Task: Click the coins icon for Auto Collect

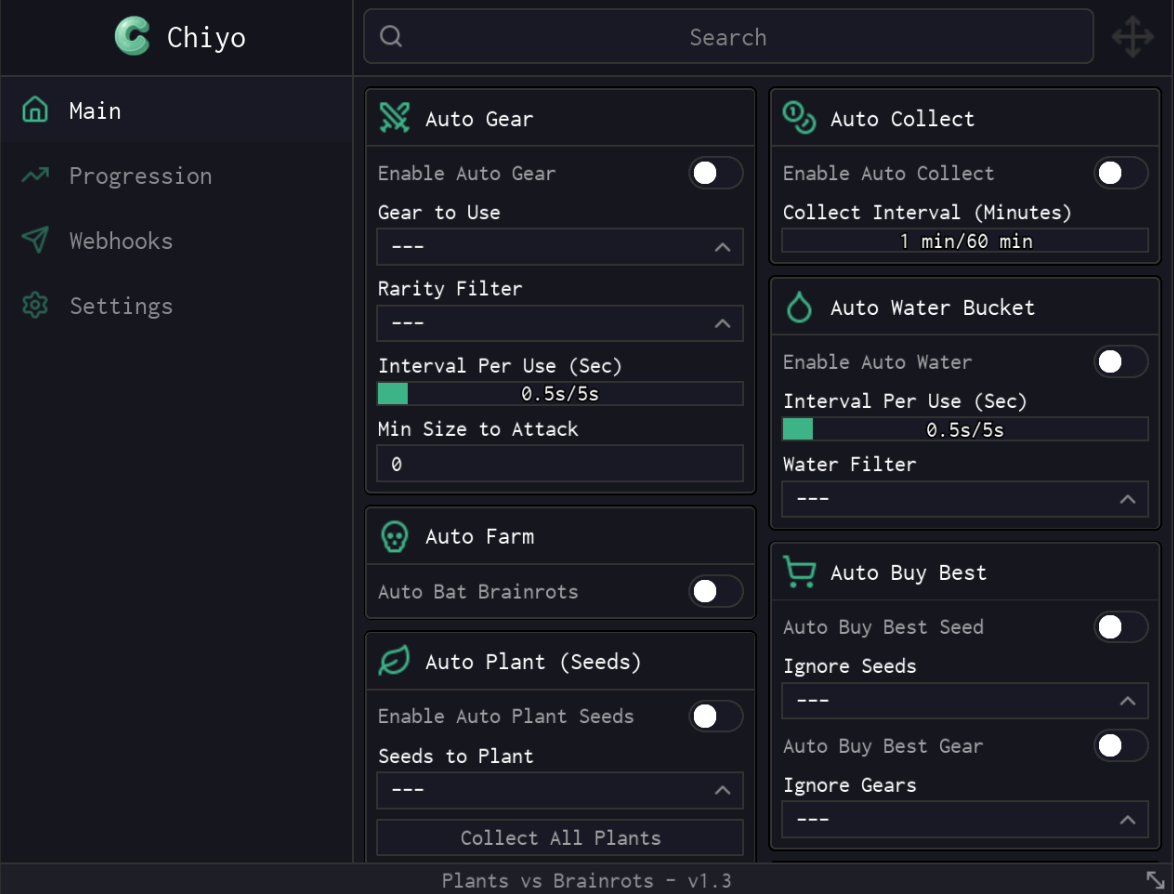Action: click(x=799, y=118)
